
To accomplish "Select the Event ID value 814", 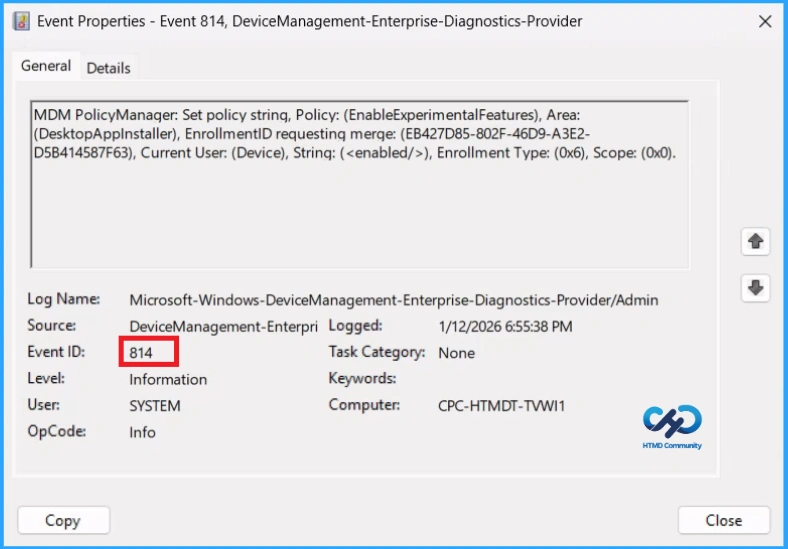I will pyautogui.click(x=141, y=353).
